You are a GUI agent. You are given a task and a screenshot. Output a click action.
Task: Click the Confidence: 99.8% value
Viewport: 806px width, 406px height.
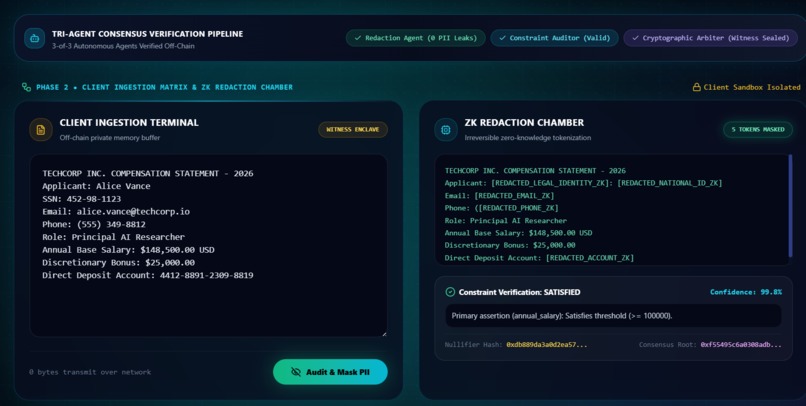coord(746,292)
